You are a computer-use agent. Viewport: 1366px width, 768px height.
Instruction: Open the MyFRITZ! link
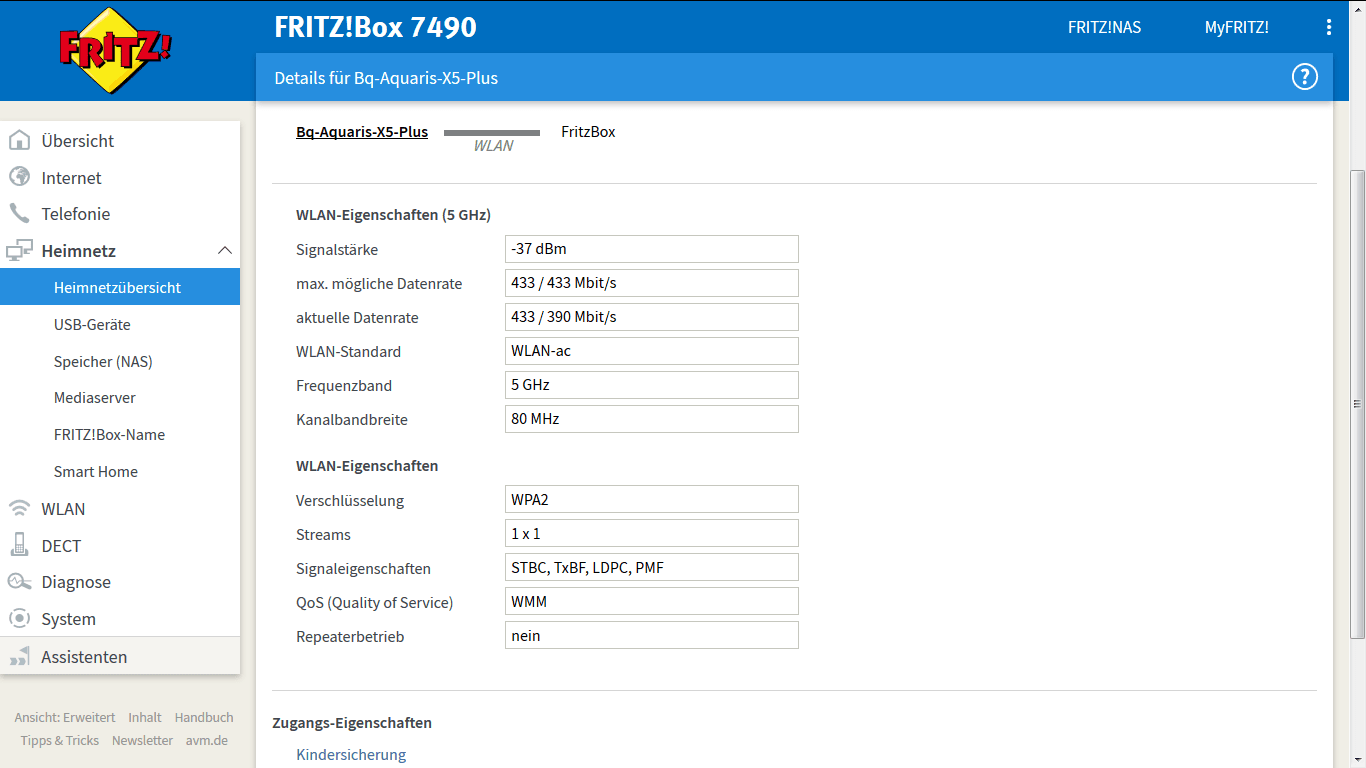click(x=1236, y=27)
